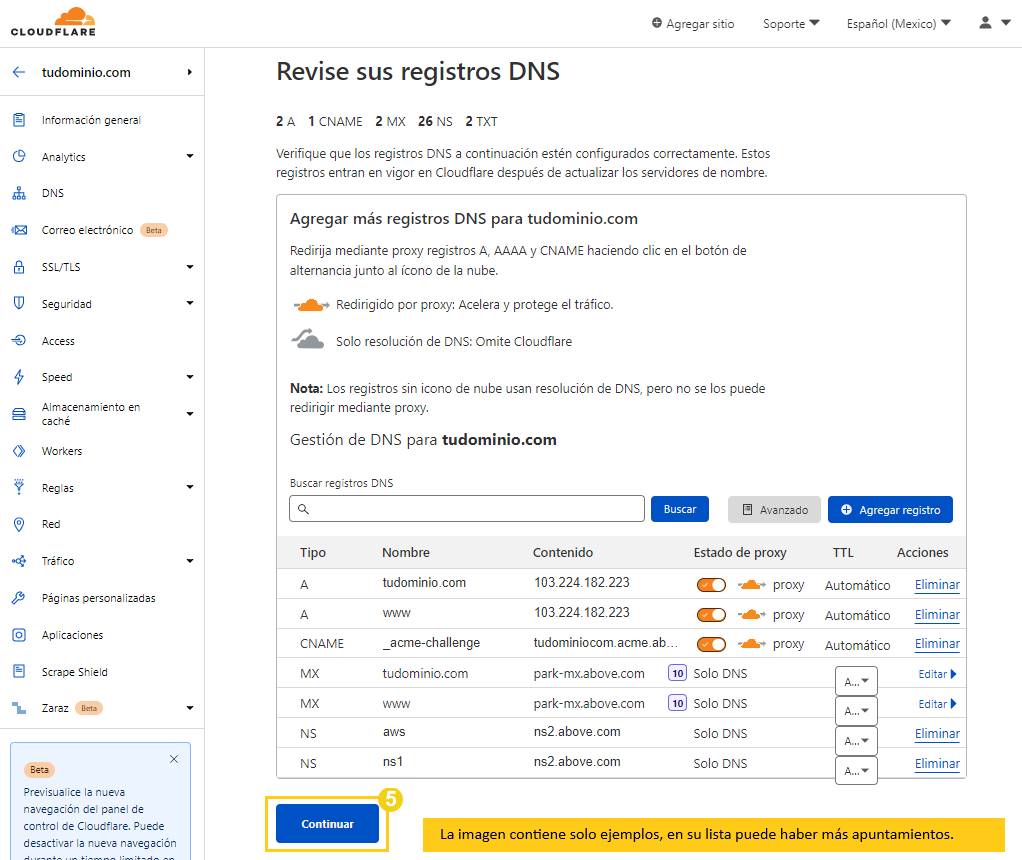Click the Correo electrónico envelope icon

coord(20,230)
